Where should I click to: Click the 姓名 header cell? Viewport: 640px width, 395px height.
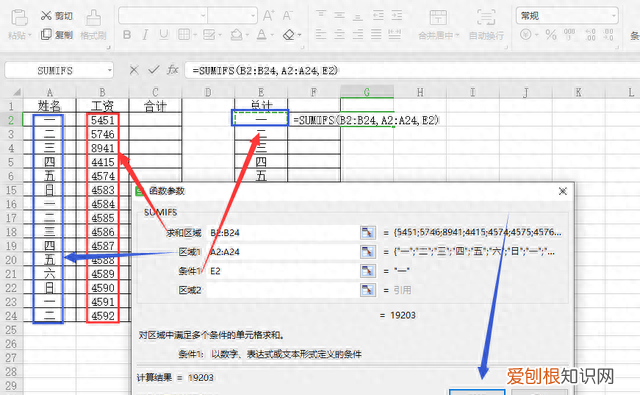tap(49, 107)
